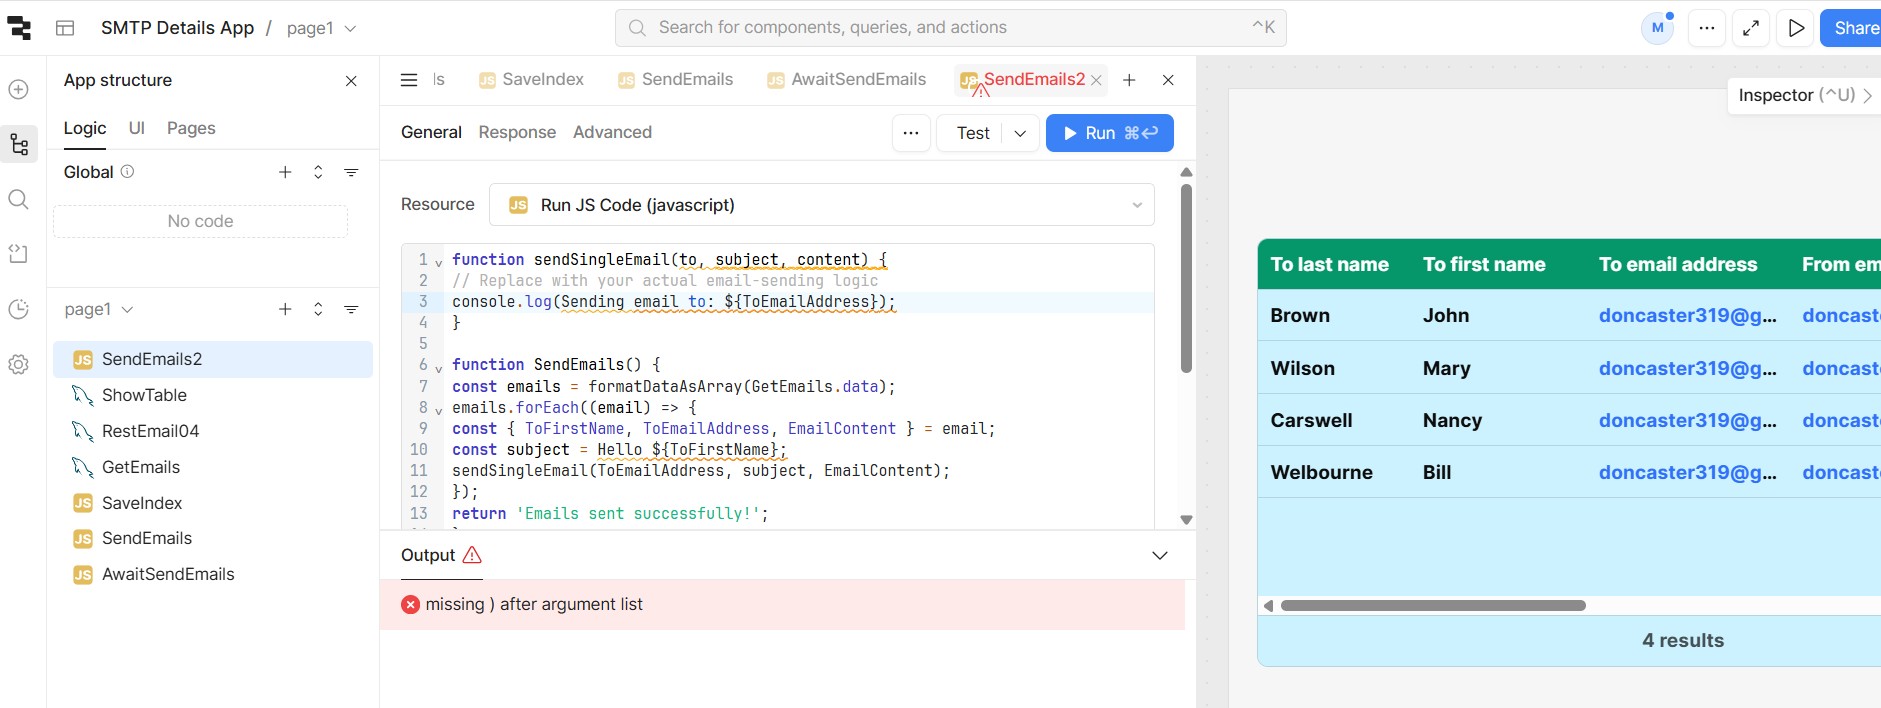Add new global code with plus icon
The height and width of the screenshot is (708, 1881).
pyautogui.click(x=285, y=172)
